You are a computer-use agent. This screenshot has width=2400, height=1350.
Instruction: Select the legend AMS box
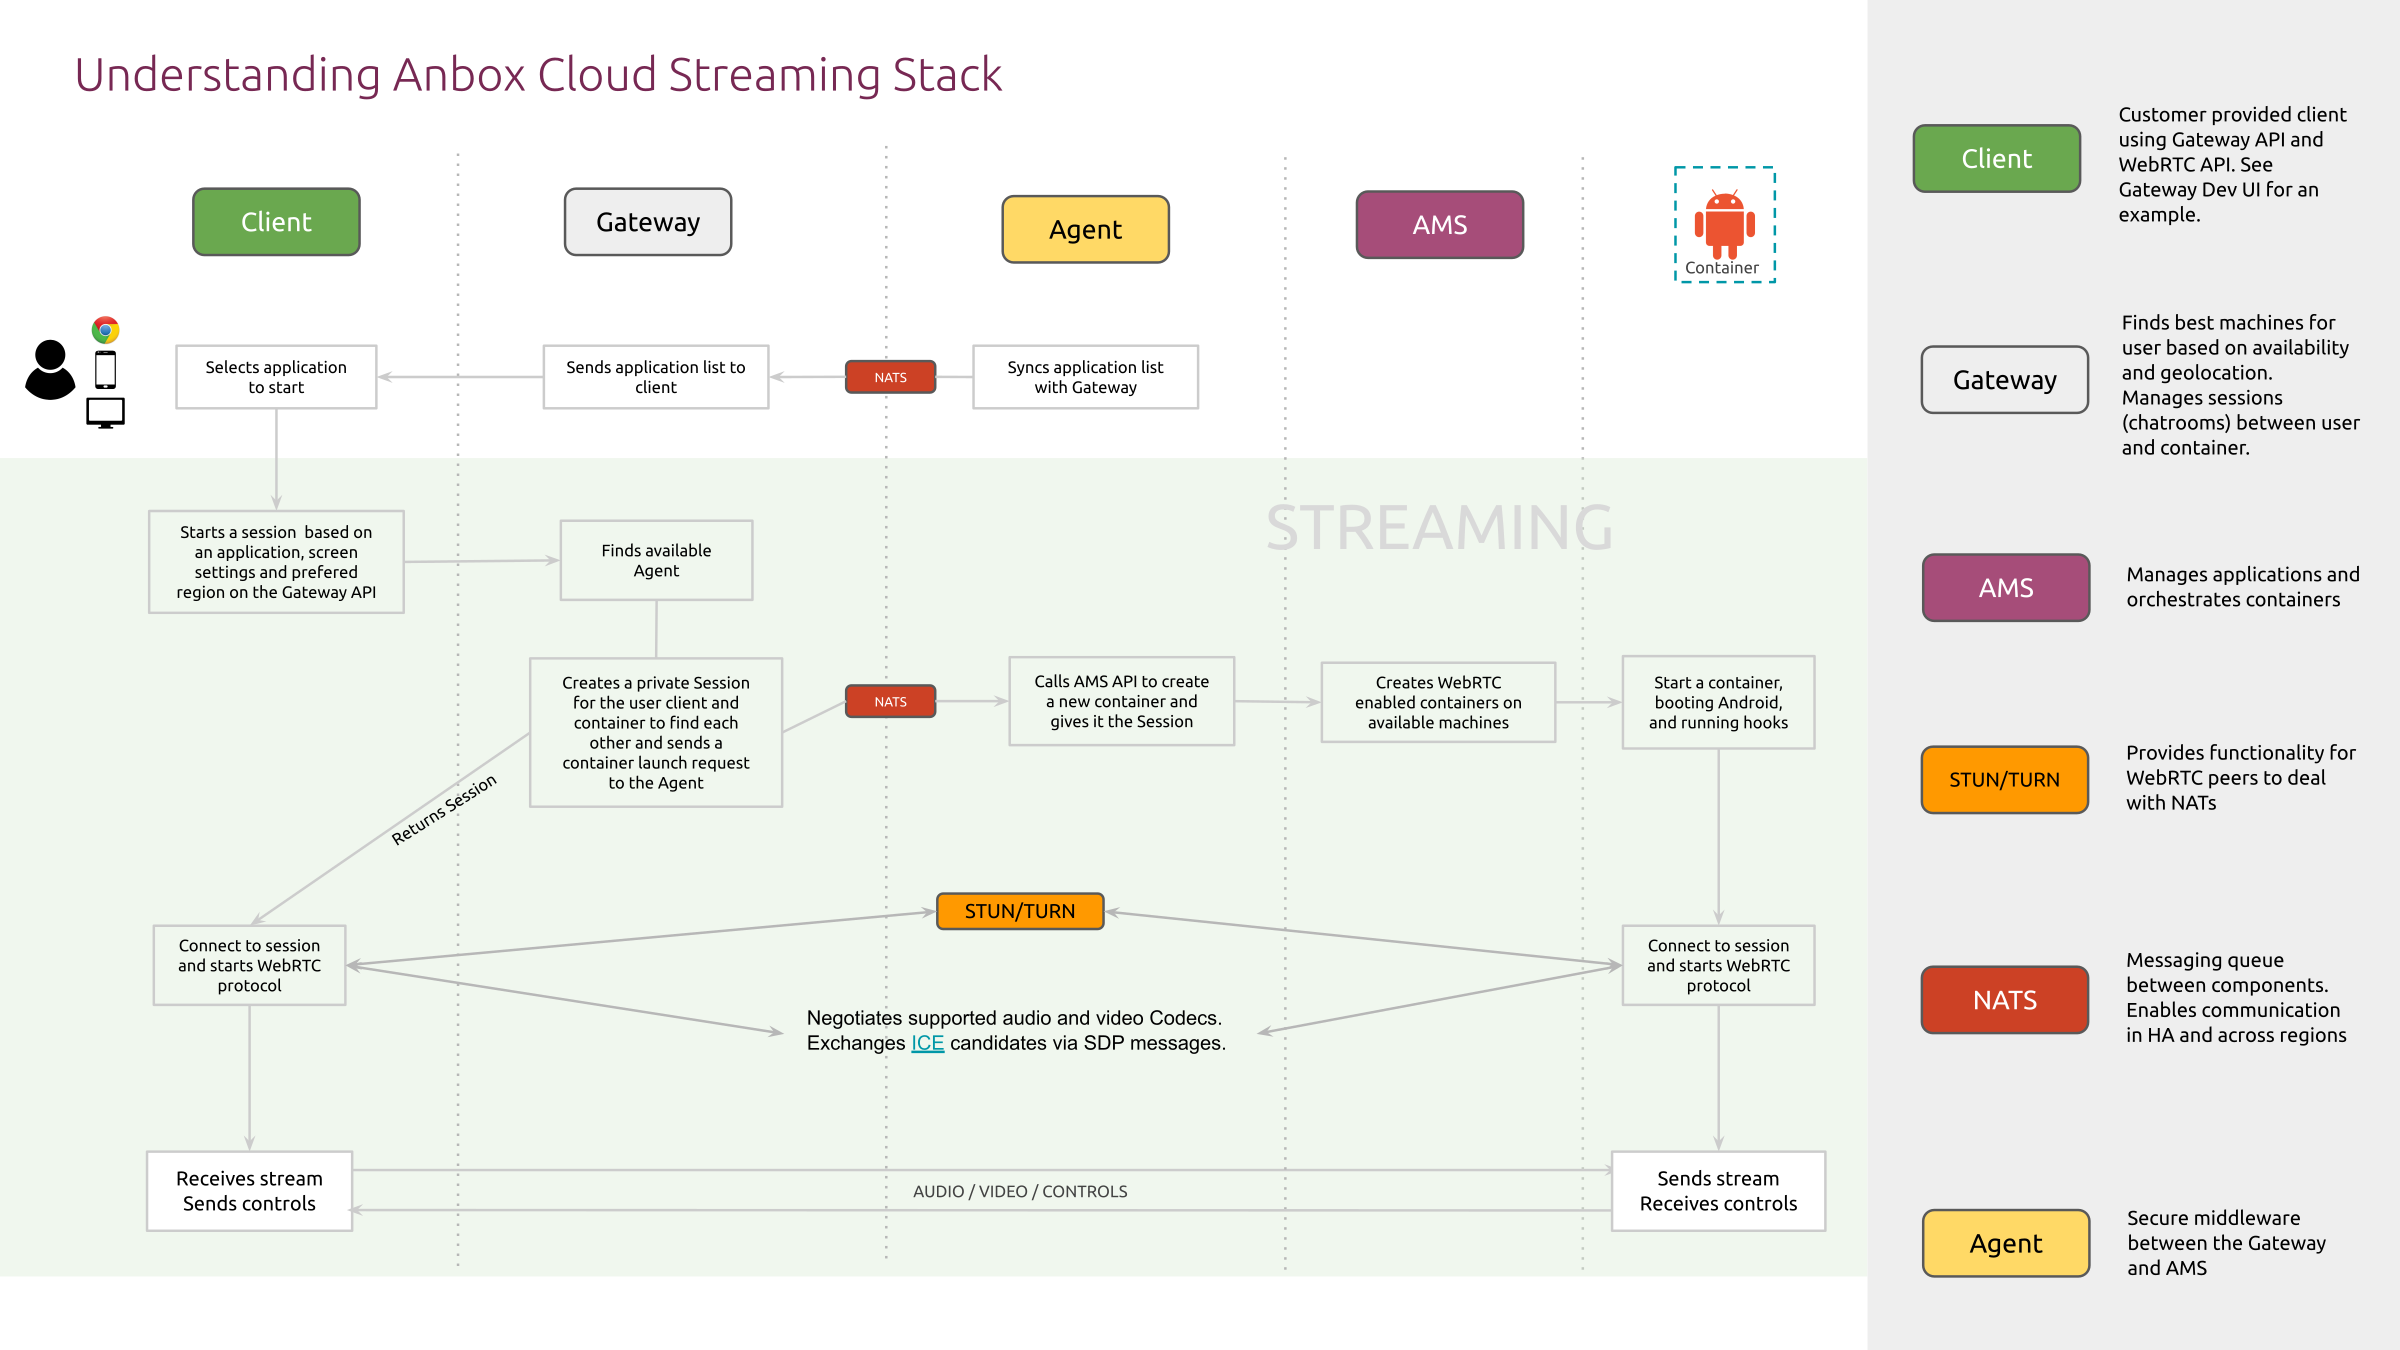(2006, 588)
